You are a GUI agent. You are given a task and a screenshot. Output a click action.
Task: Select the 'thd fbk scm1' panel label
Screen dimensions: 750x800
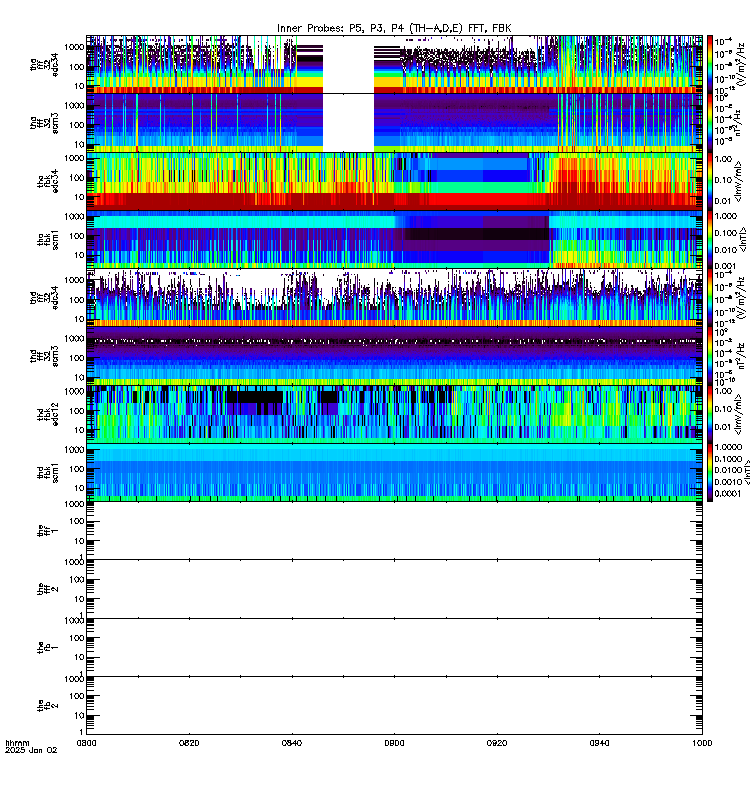[47, 472]
